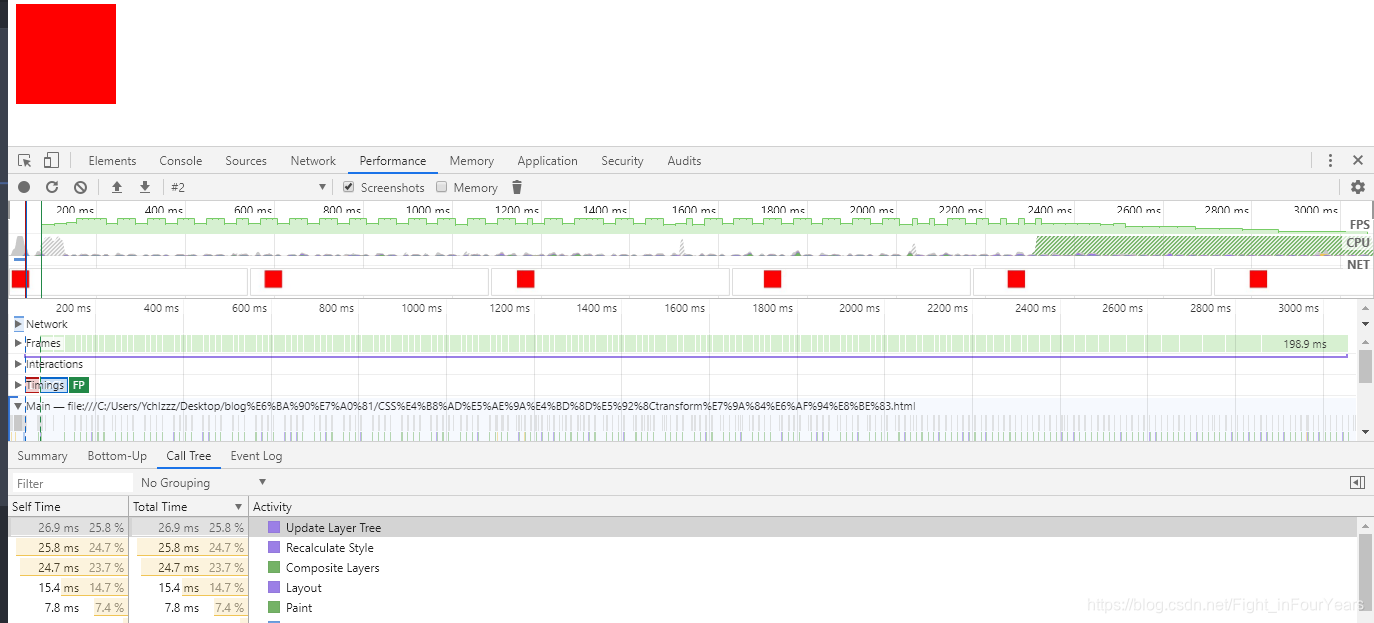
Task: Select the Performance tab
Action: 393,161
